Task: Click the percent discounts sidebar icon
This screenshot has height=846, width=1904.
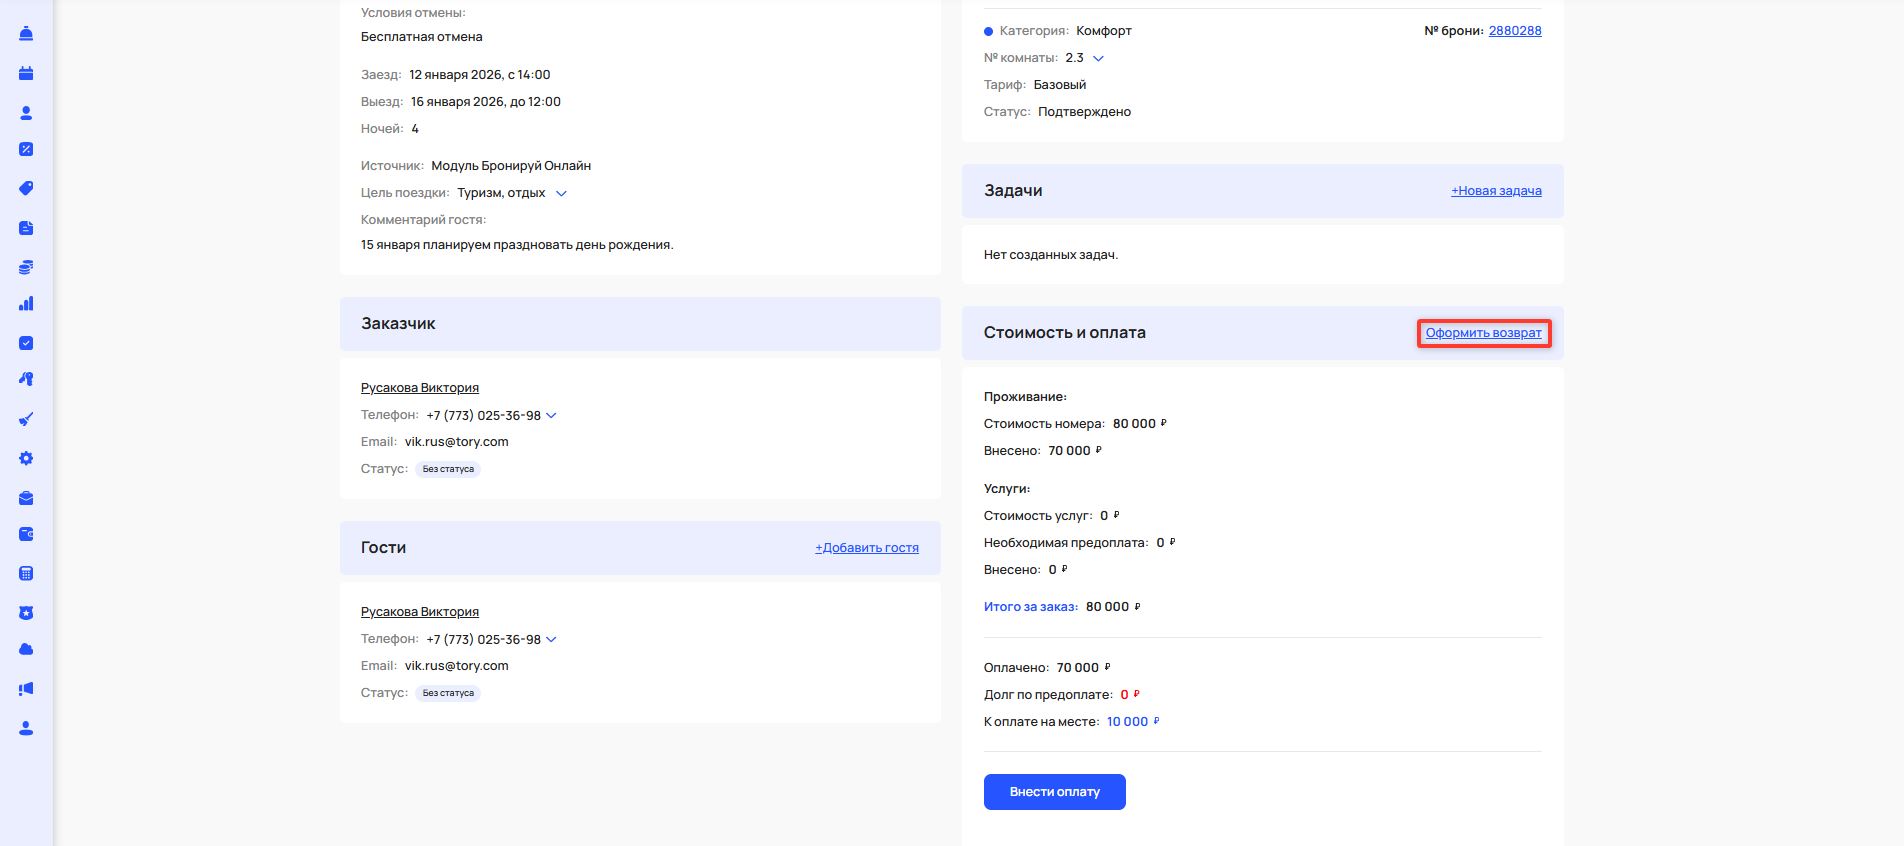Action: point(26,149)
